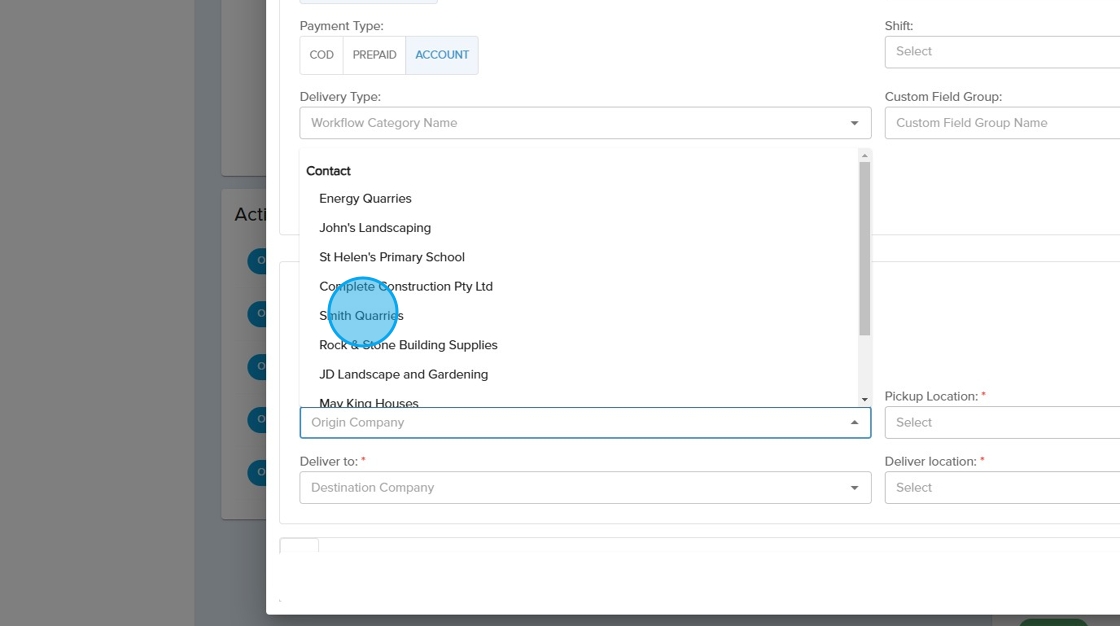Focus the Origin Company search field

[x=570, y=423]
